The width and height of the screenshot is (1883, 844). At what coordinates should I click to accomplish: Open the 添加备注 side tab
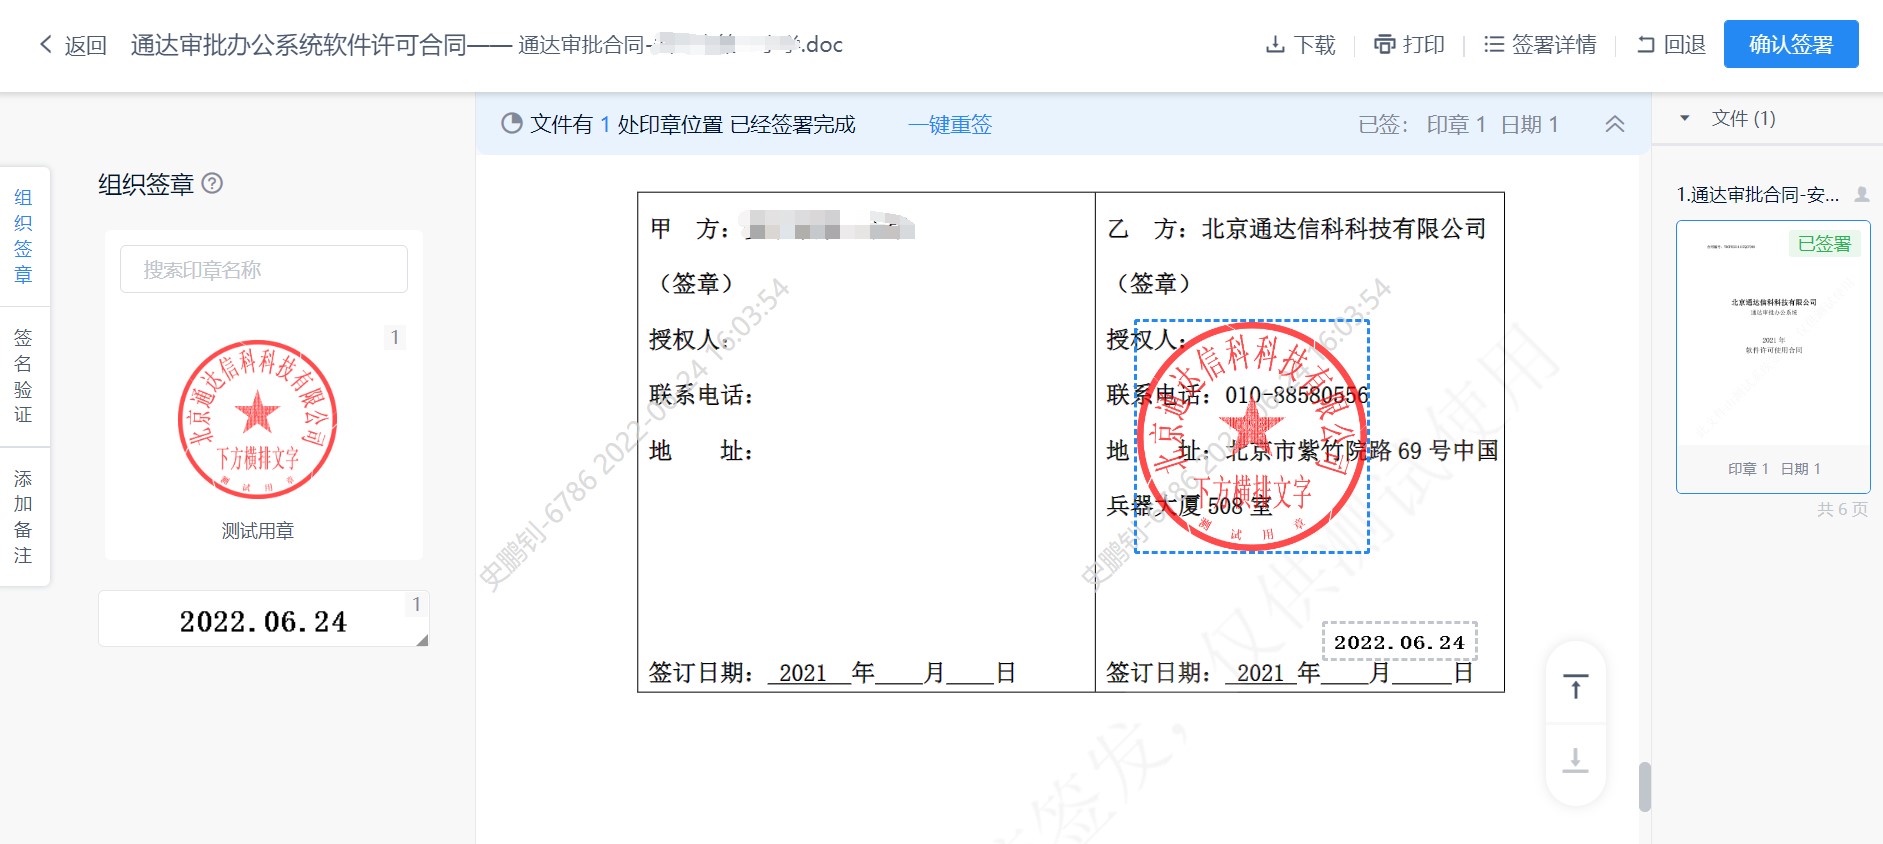24,517
